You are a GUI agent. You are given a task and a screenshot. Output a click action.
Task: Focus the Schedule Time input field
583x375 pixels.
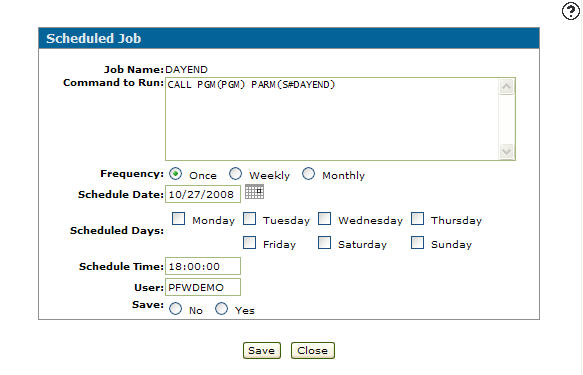point(203,266)
